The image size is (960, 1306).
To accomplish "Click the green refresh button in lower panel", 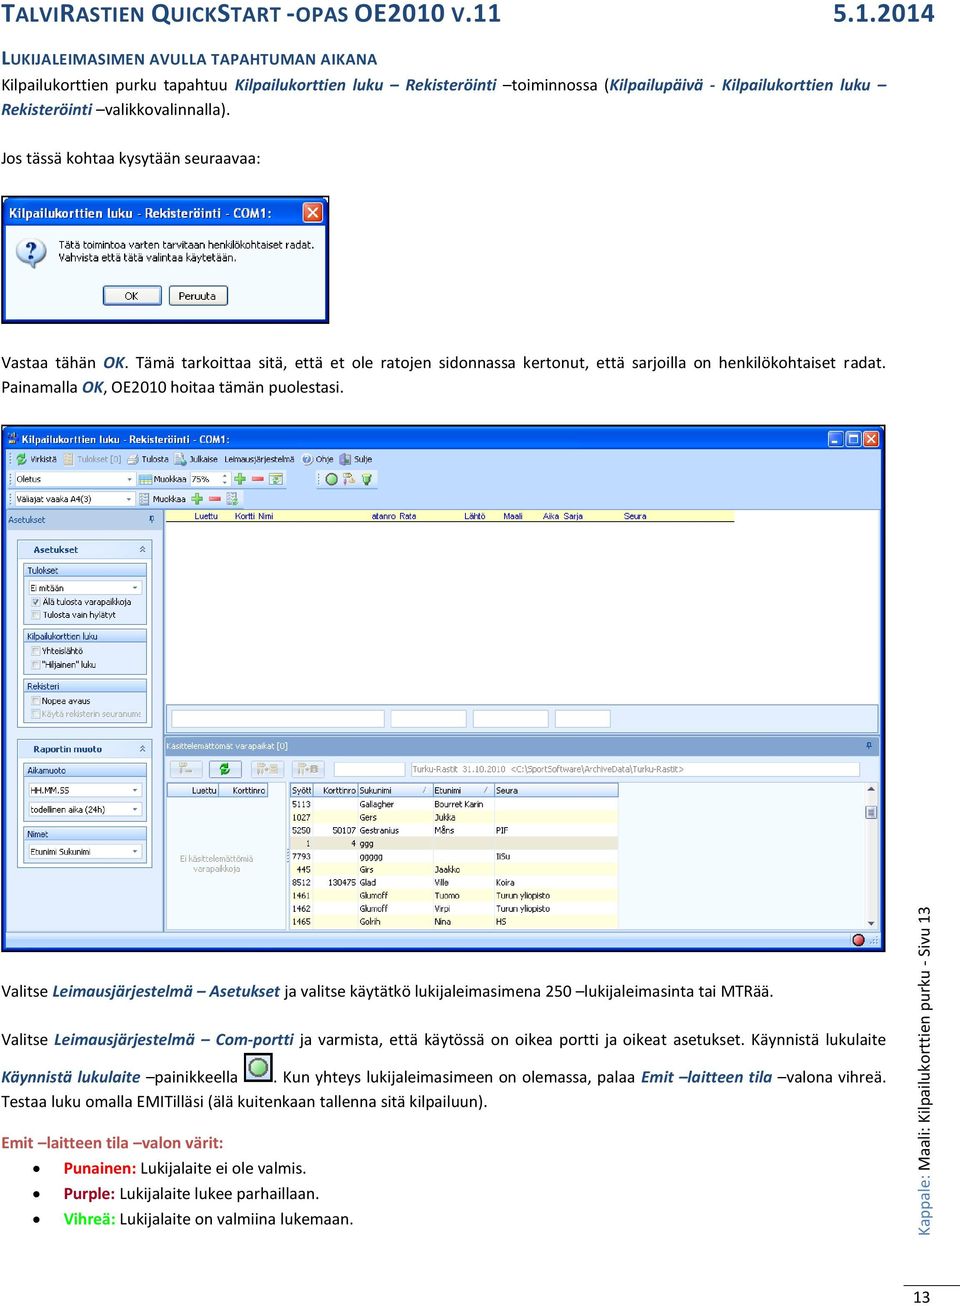I will point(224,769).
